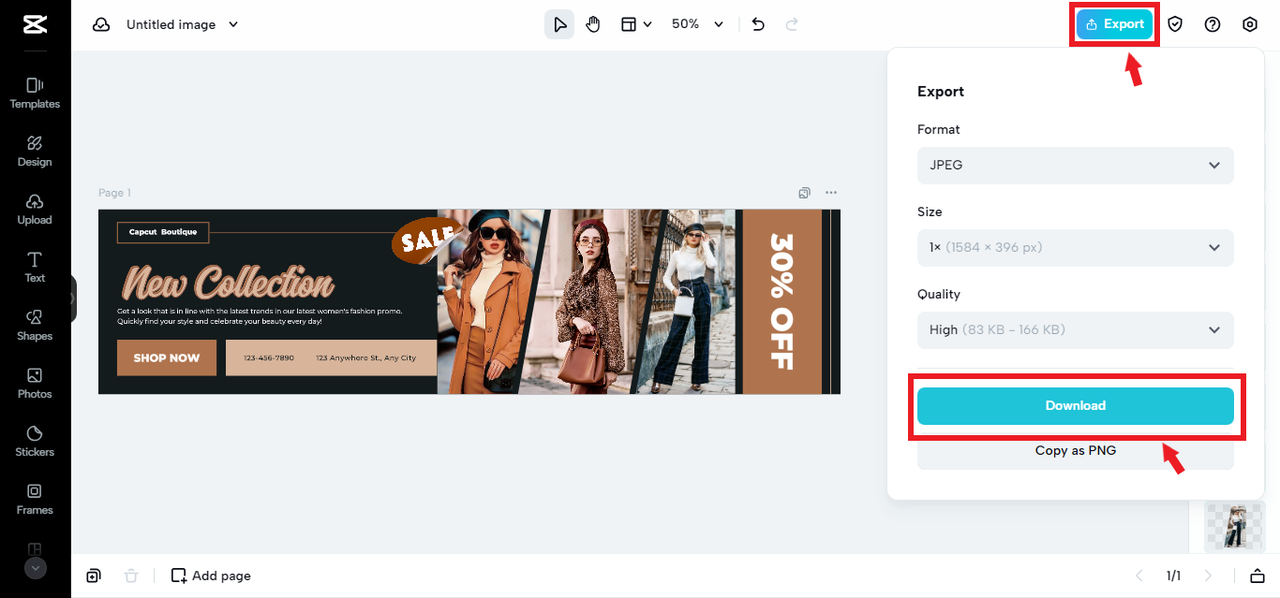The width and height of the screenshot is (1280, 598).
Task: Expand more sidebar tools with down arrow
Action: coord(35,567)
